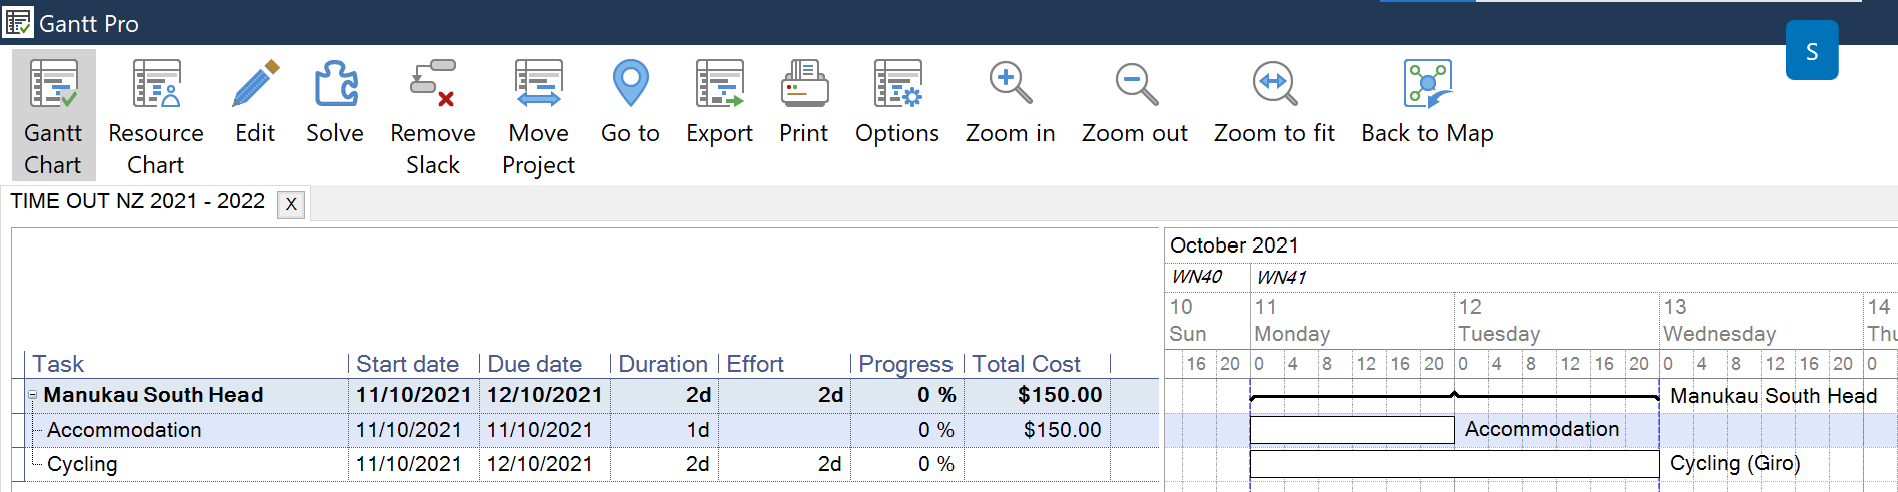Select the Accommodation task row

pos(124,430)
